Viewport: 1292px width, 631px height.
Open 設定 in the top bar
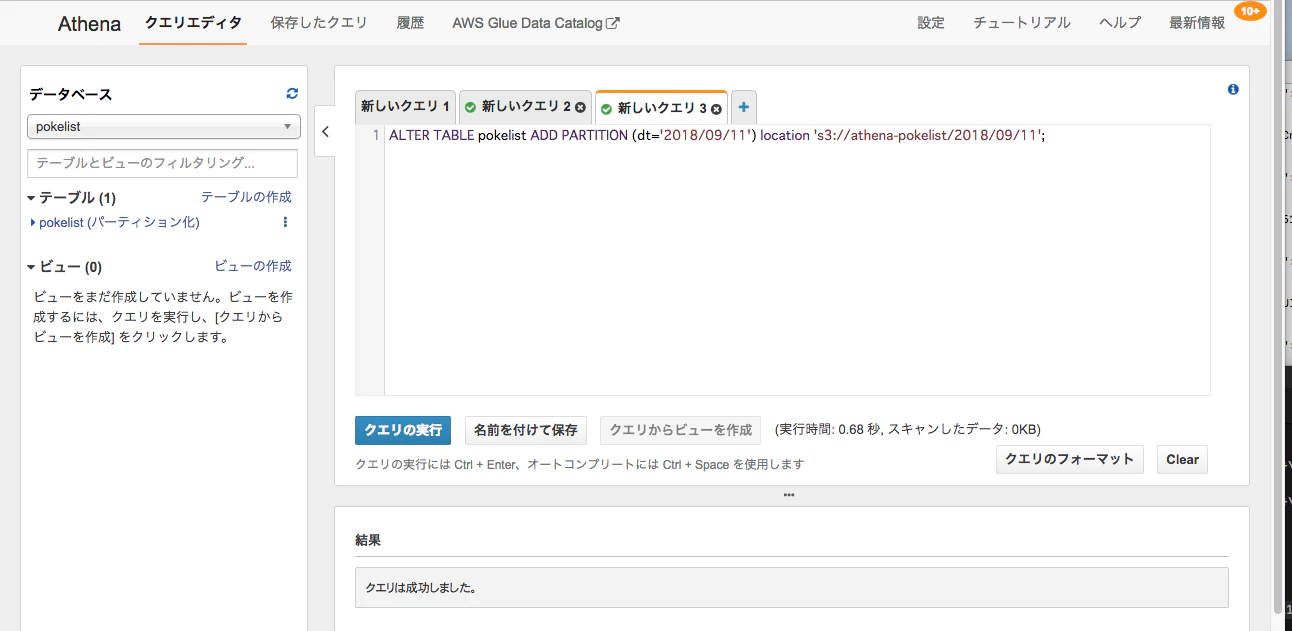point(931,23)
